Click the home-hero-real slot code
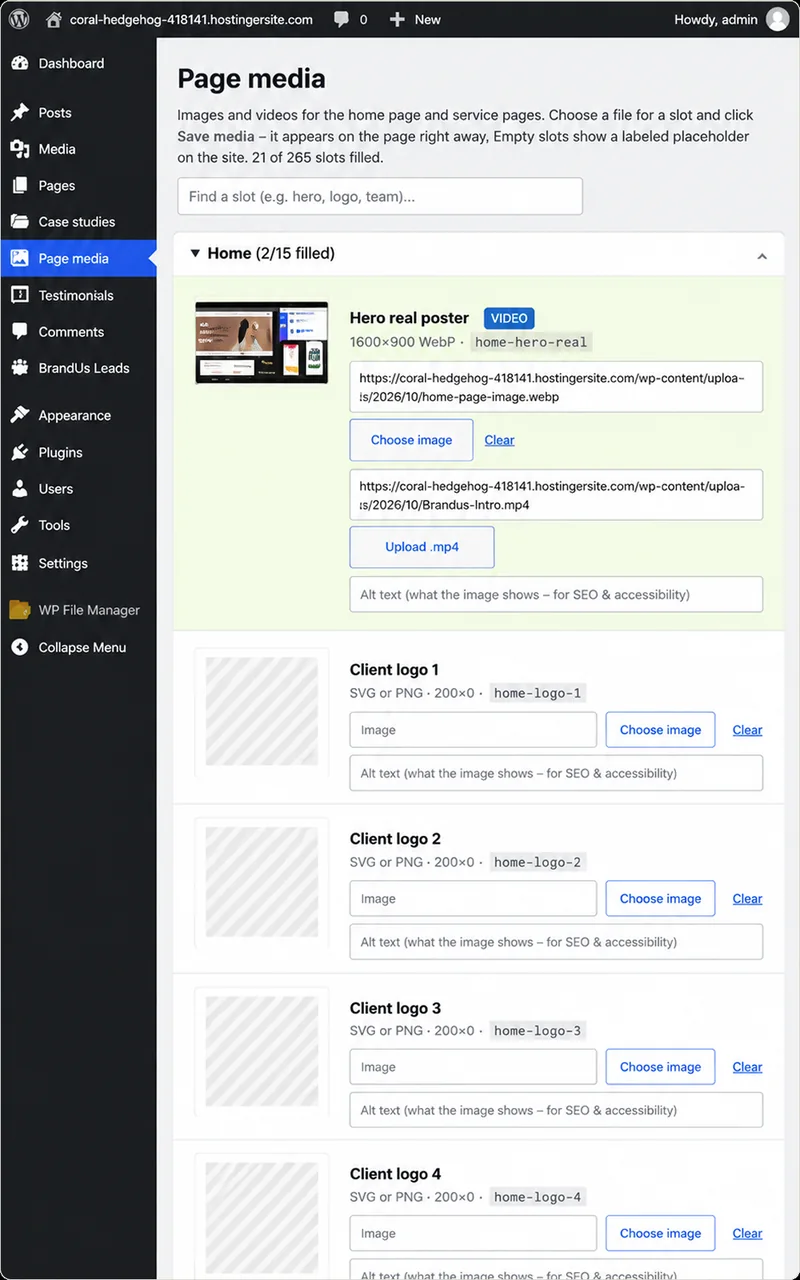 coord(531,342)
